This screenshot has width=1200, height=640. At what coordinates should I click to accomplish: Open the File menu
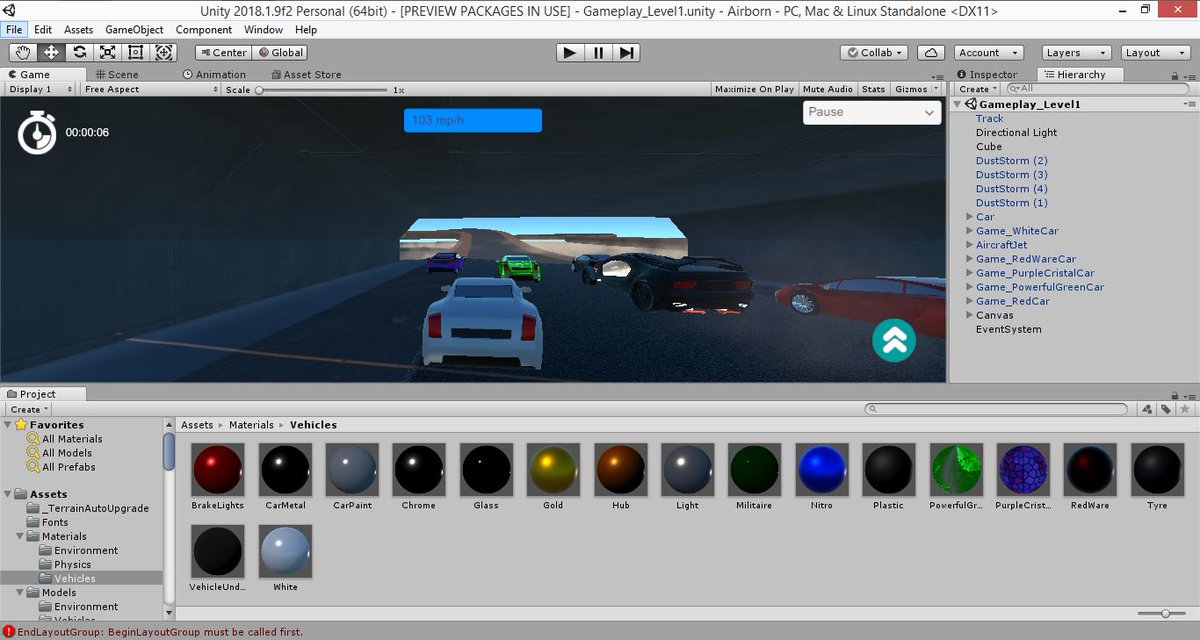coord(14,30)
